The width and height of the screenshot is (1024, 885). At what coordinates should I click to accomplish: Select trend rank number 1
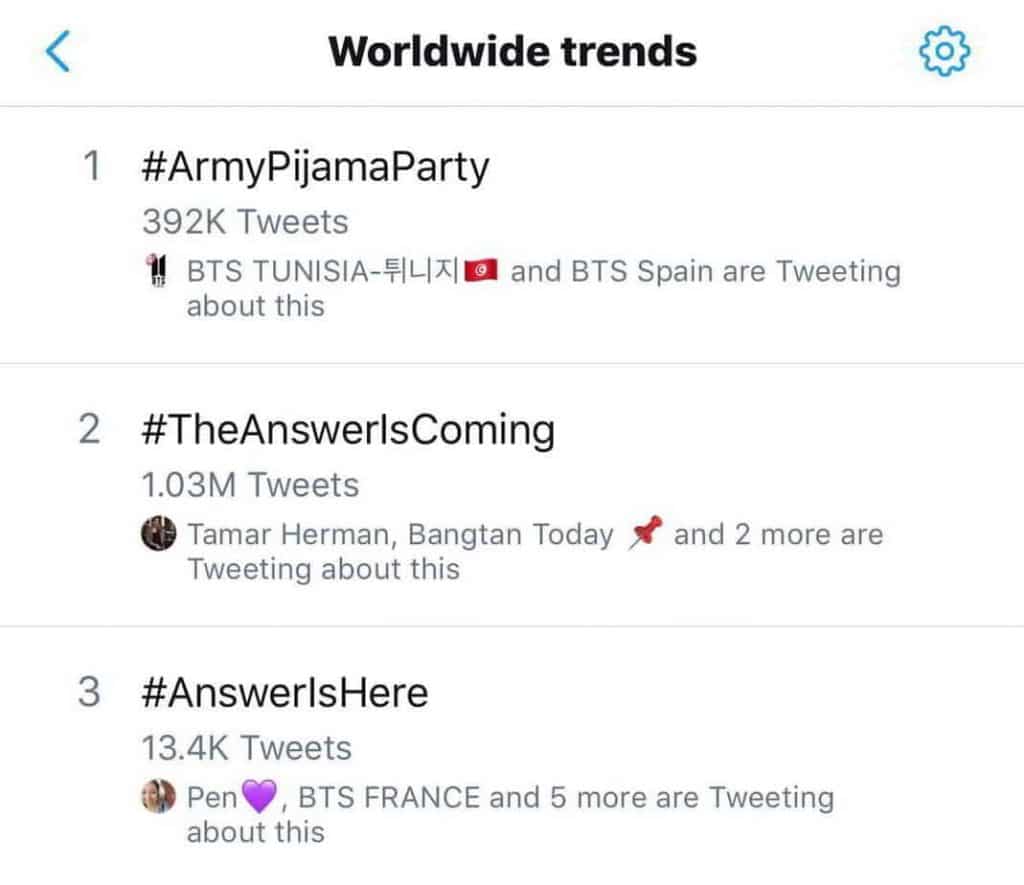[x=92, y=167]
